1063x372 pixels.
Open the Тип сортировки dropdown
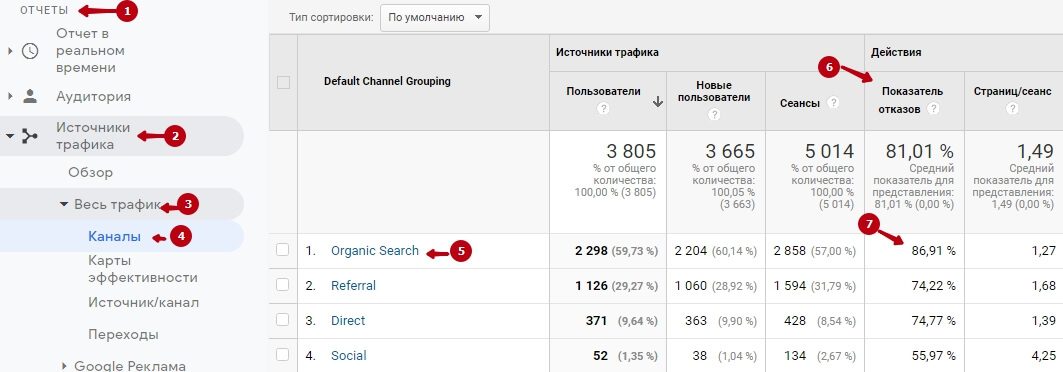click(435, 18)
